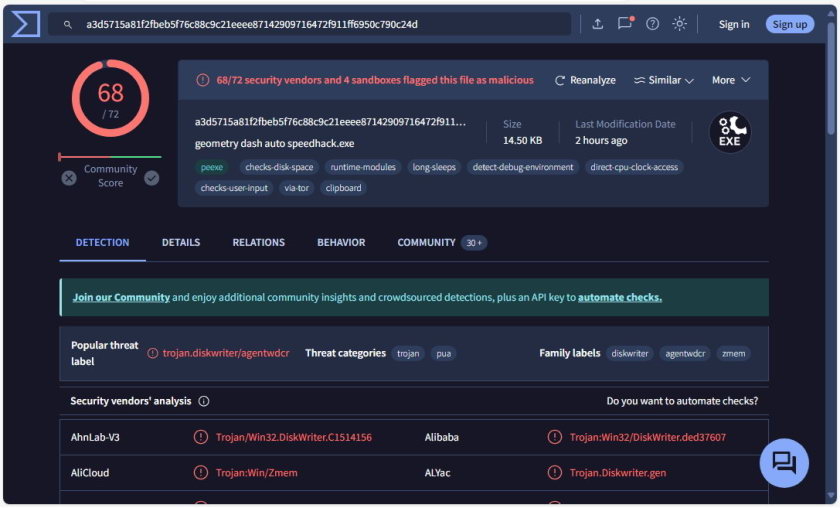This screenshot has width=840, height=508.
Task: Switch to the DETAILS tab
Action: pos(181,243)
